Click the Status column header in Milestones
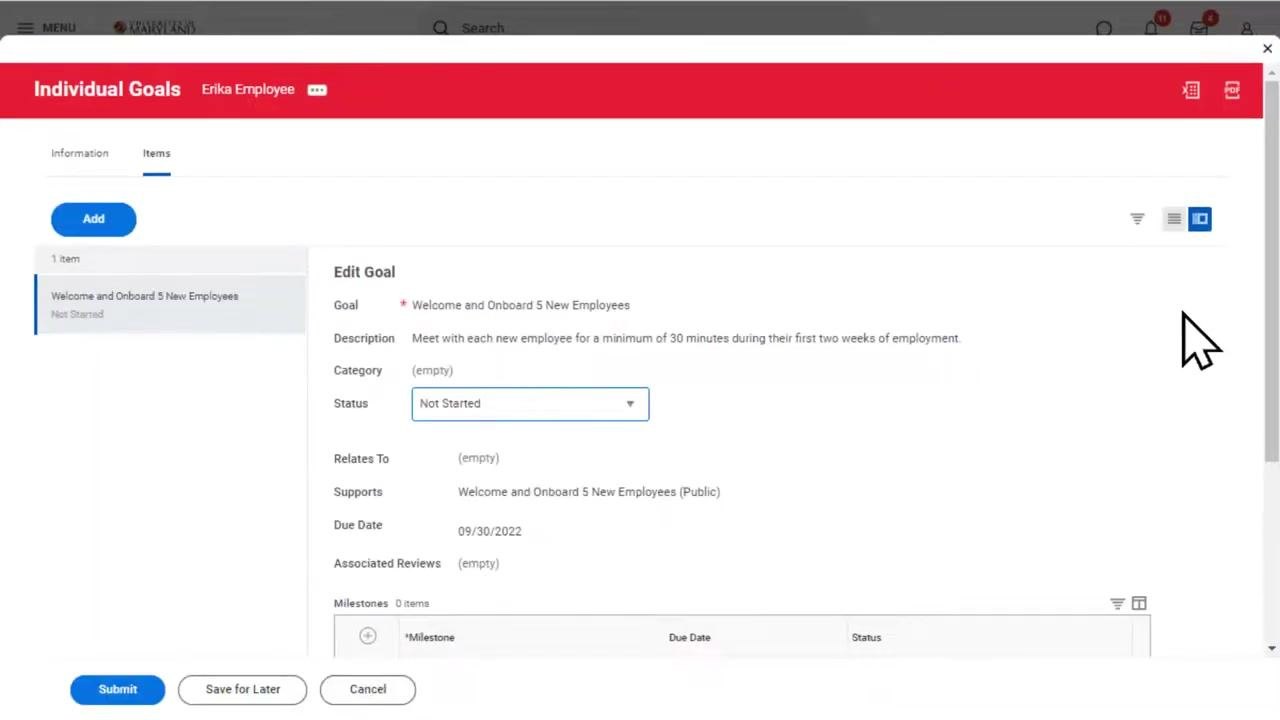Screen dimensions: 1280x720 pyautogui.click(x=866, y=637)
